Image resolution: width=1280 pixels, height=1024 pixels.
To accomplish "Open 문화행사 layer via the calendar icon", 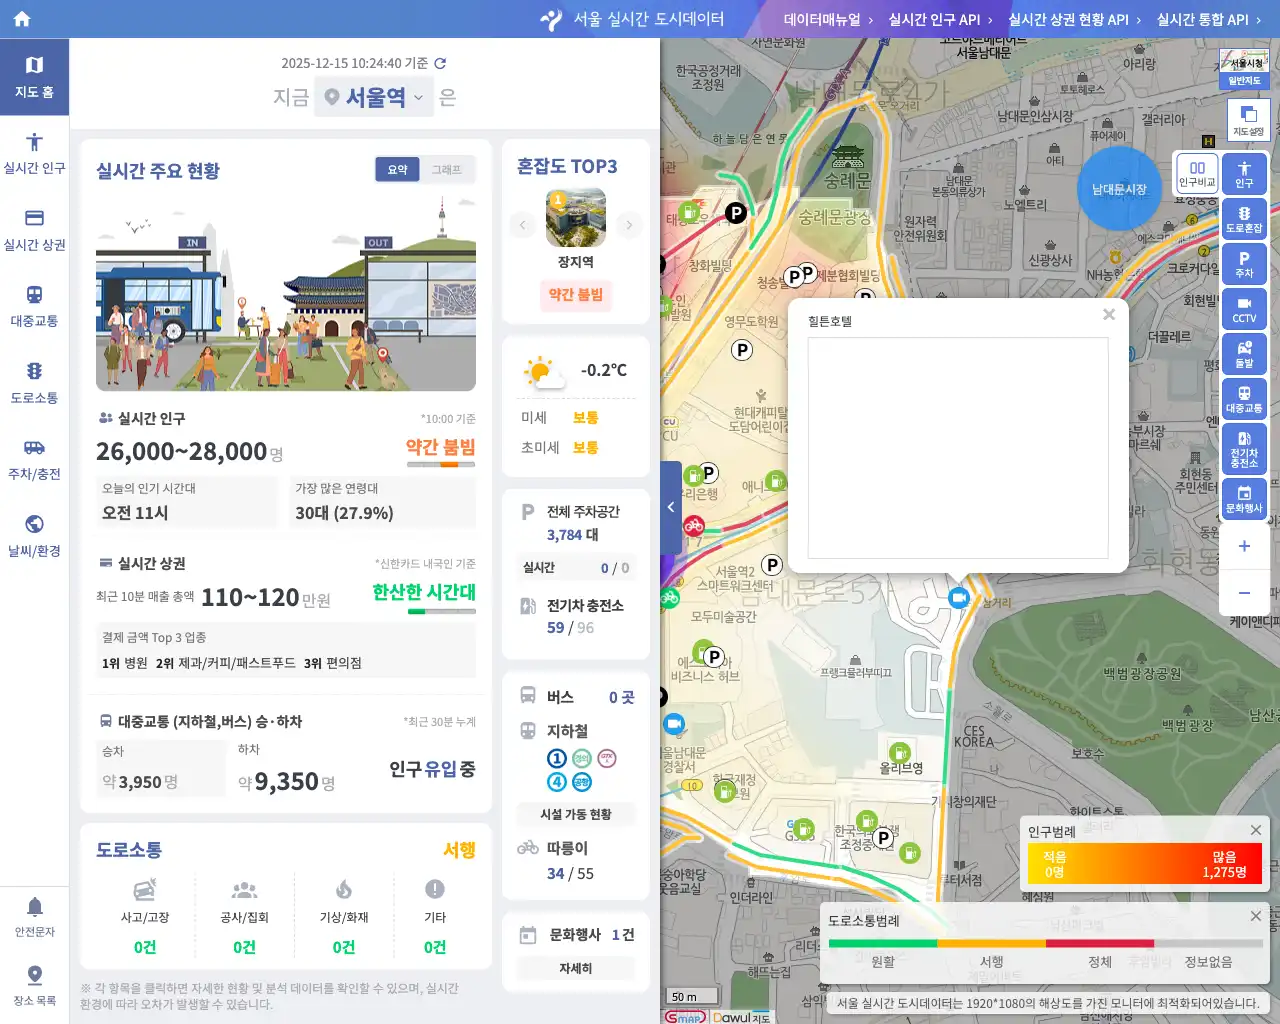I will 1244,494.
